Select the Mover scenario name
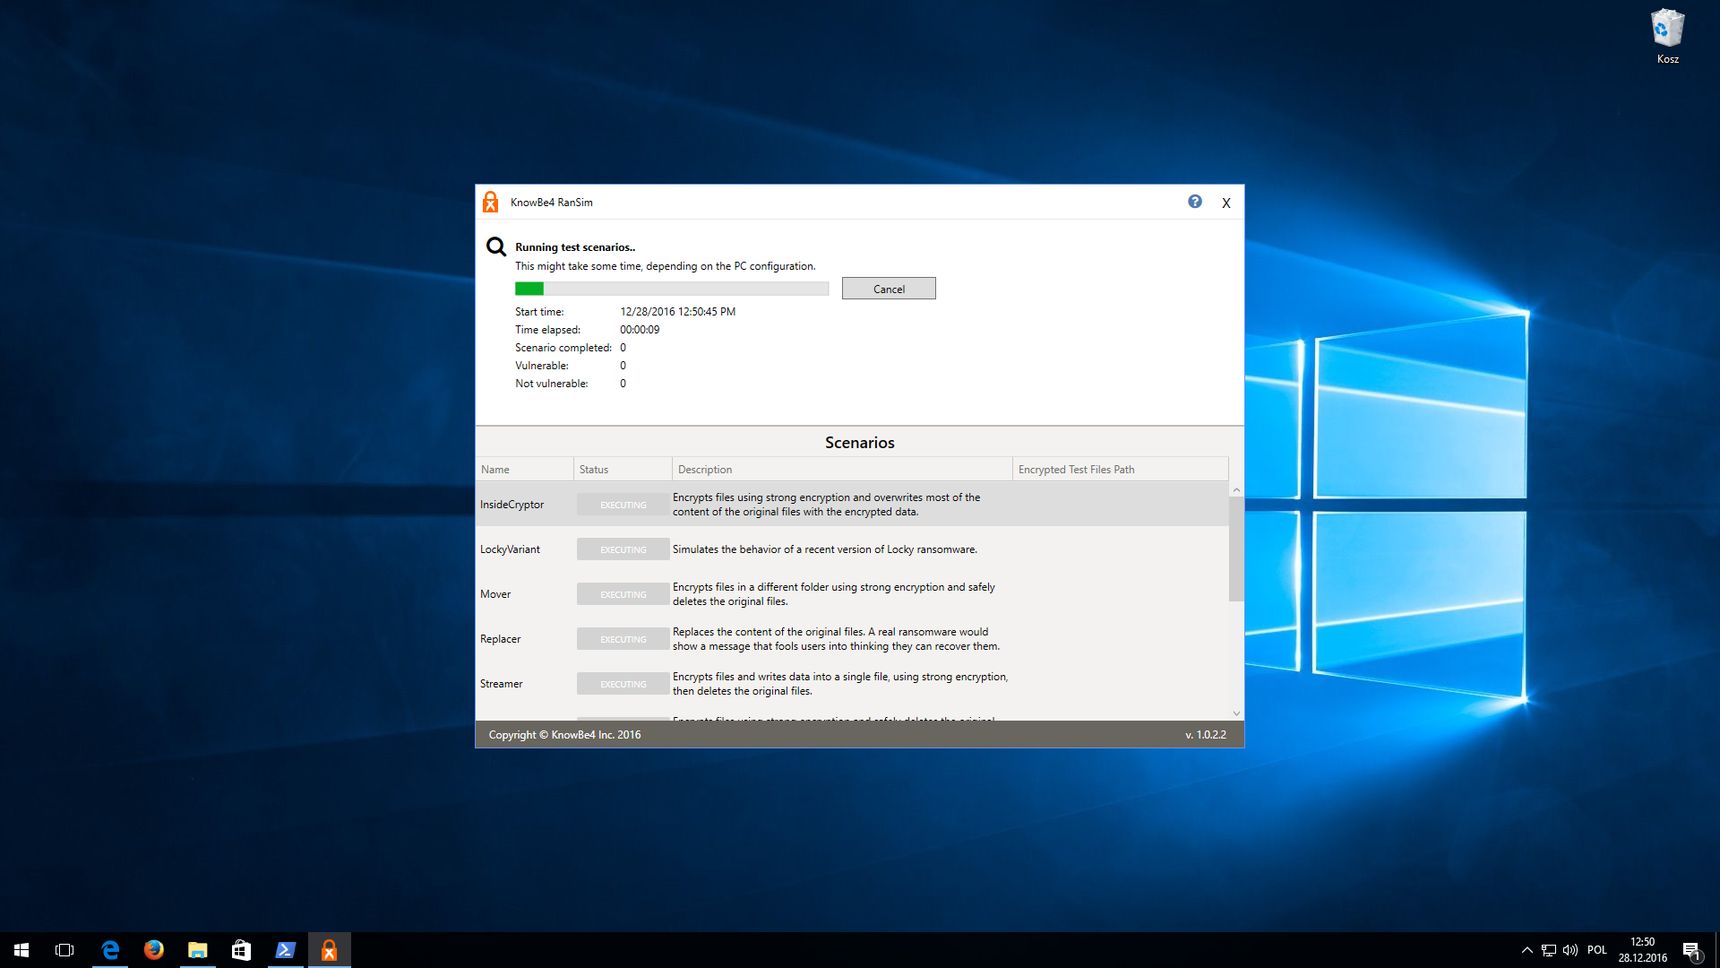The image size is (1720, 968). (x=495, y=594)
